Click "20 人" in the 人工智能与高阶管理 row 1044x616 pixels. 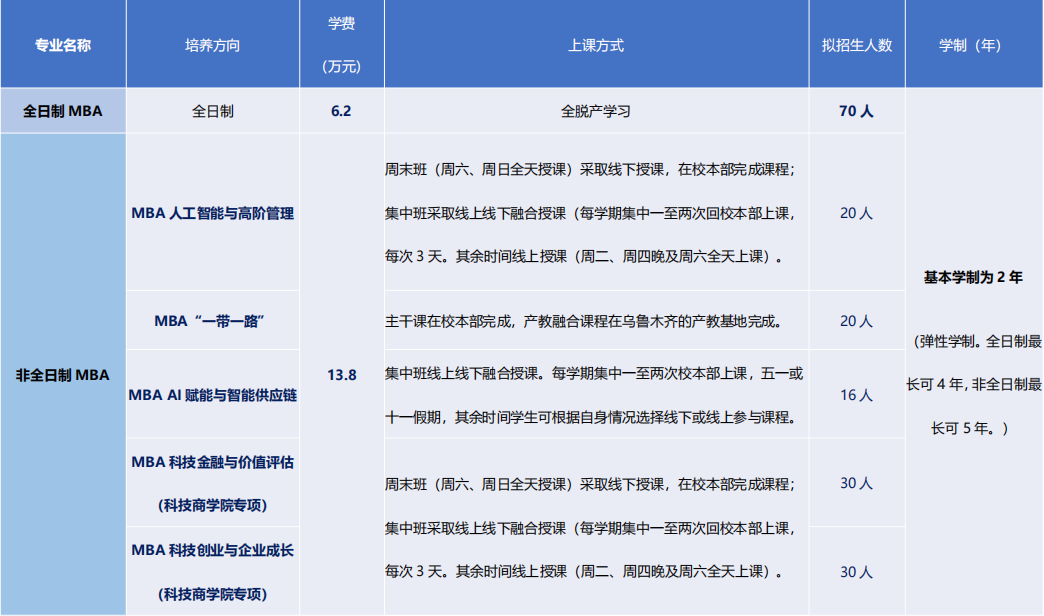point(856,213)
